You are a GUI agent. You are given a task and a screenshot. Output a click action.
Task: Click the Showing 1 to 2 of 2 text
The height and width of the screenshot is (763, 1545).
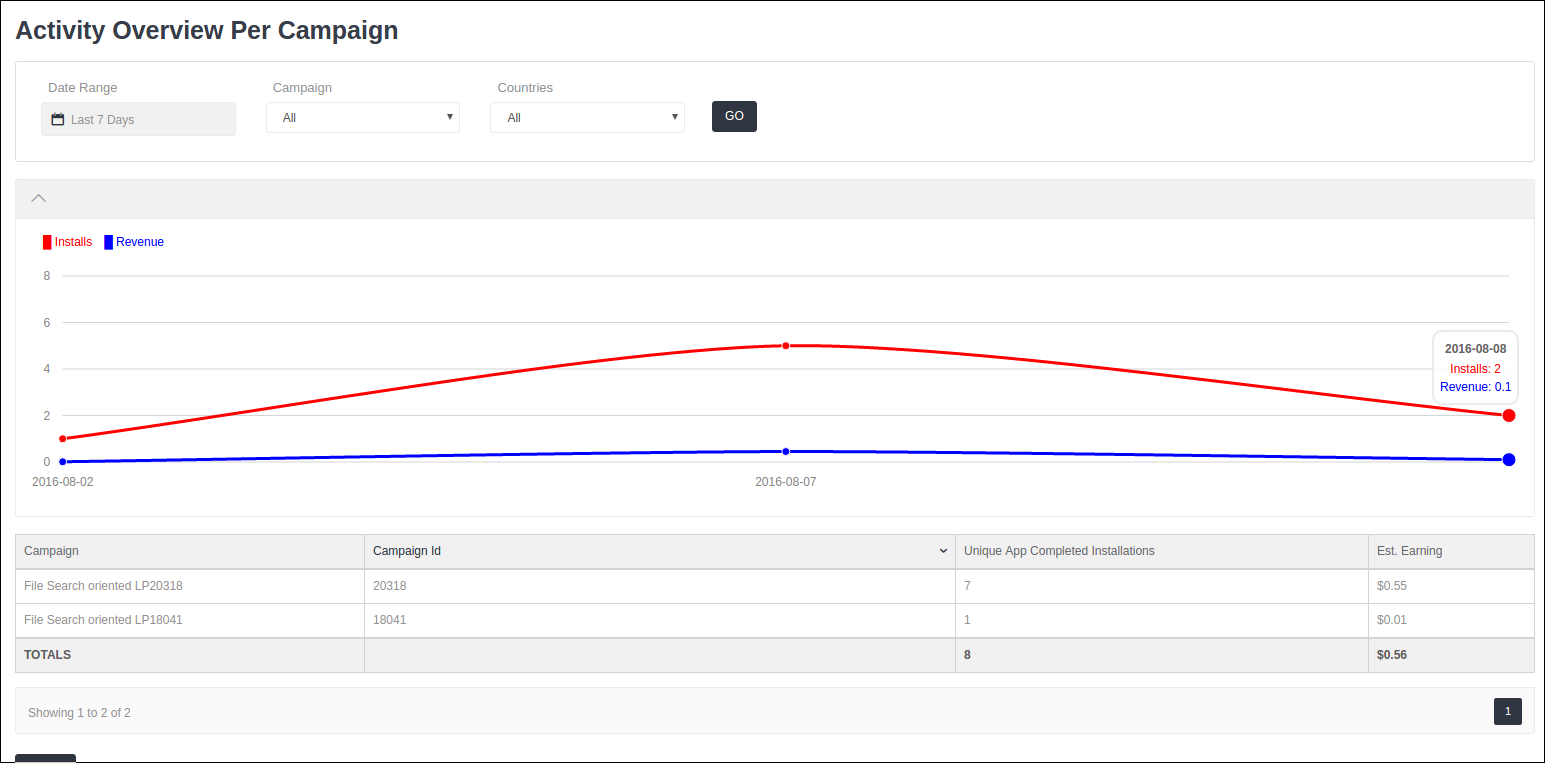click(79, 713)
